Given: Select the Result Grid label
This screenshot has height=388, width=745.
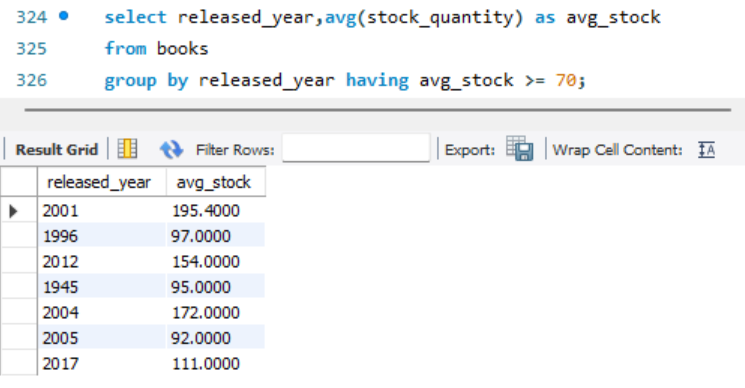Looking at the screenshot, I should [57, 150].
